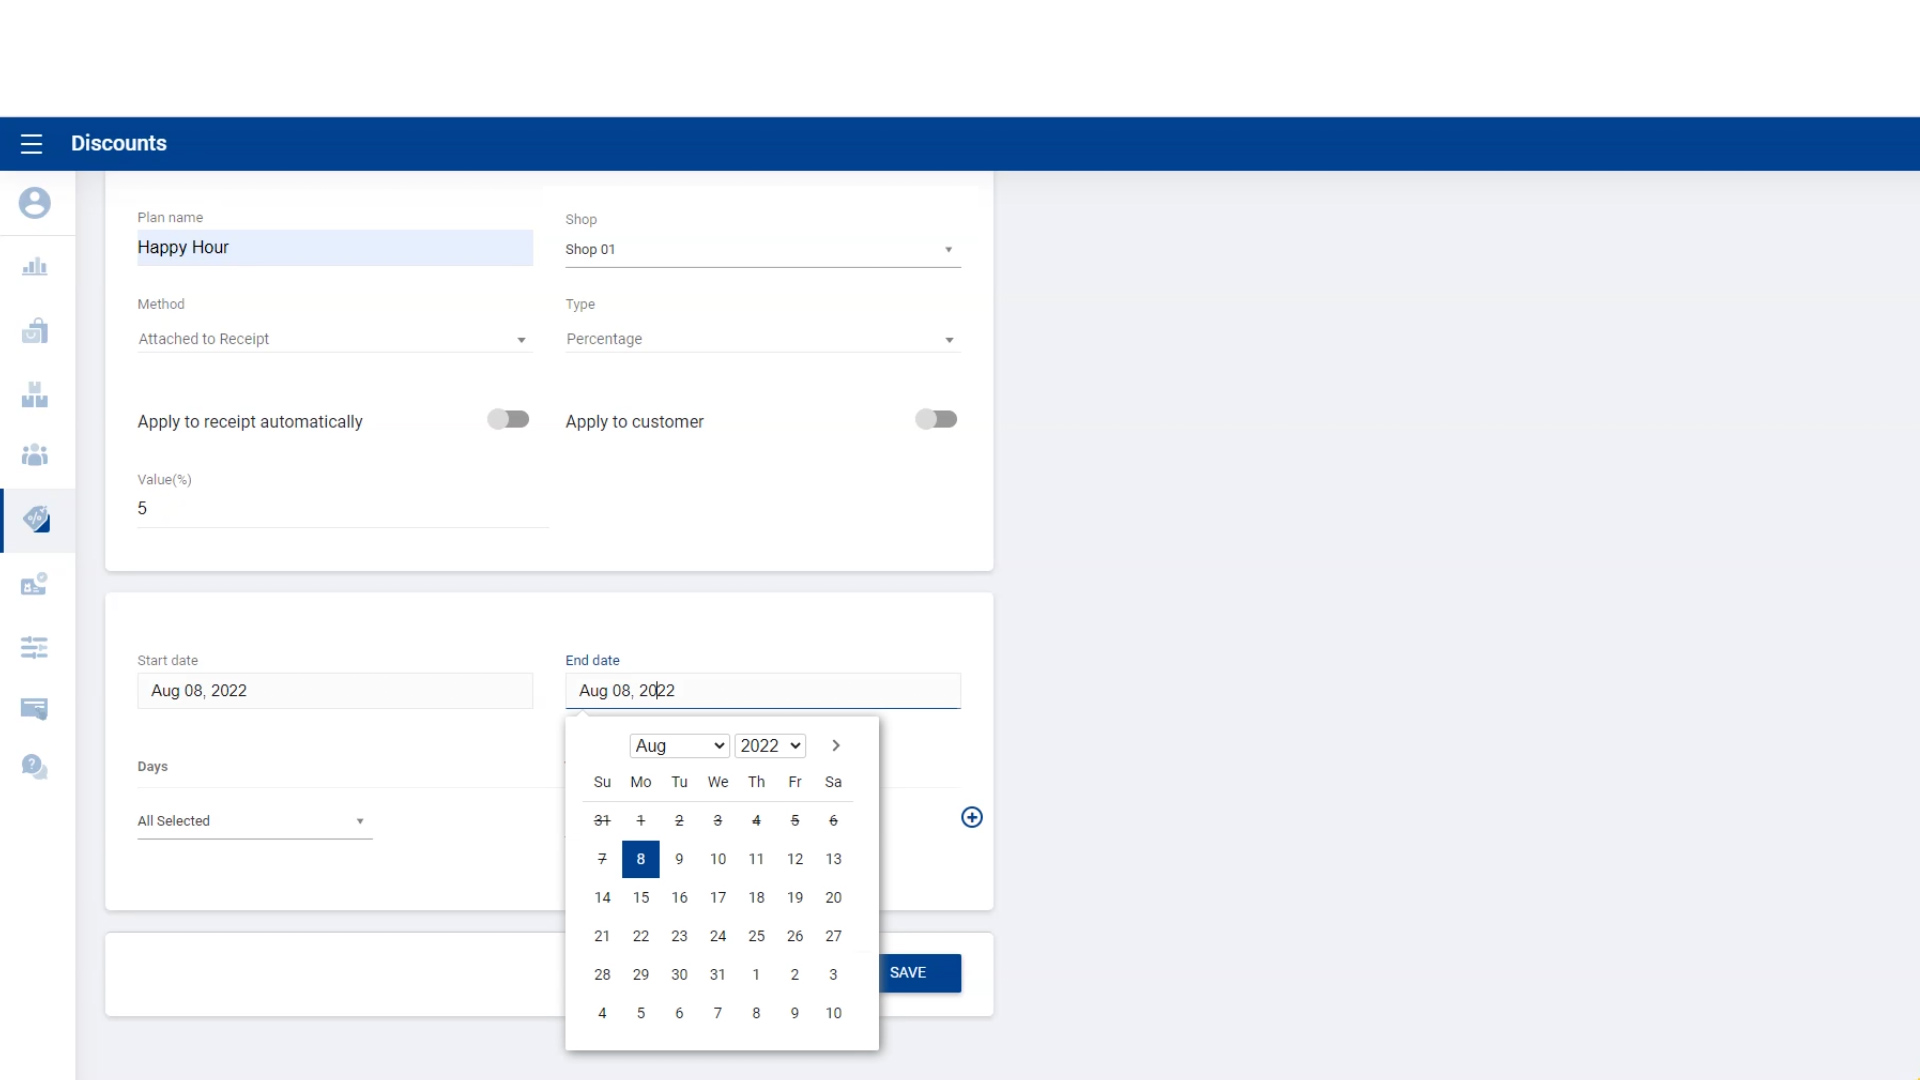Image resolution: width=1920 pixels, height=1080 pixels.
Task: Open the inventory boxes sidebar icon
Action: pyautogui.click(x=34, y=395)
